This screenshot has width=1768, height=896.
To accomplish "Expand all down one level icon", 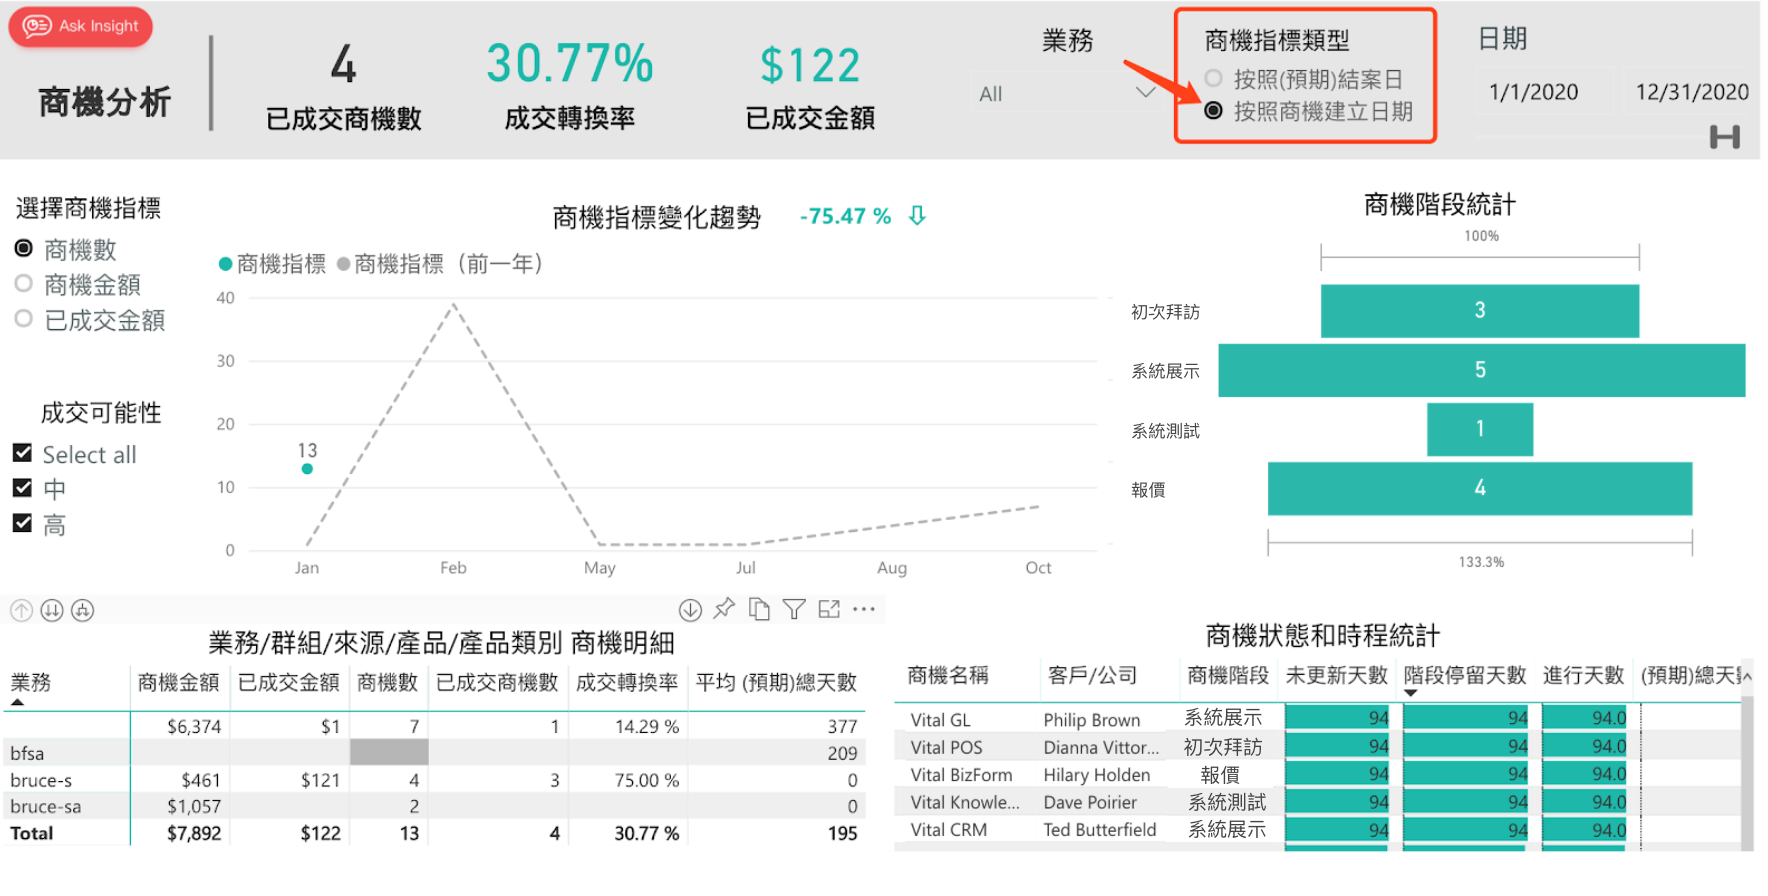I will pos(83,610).
